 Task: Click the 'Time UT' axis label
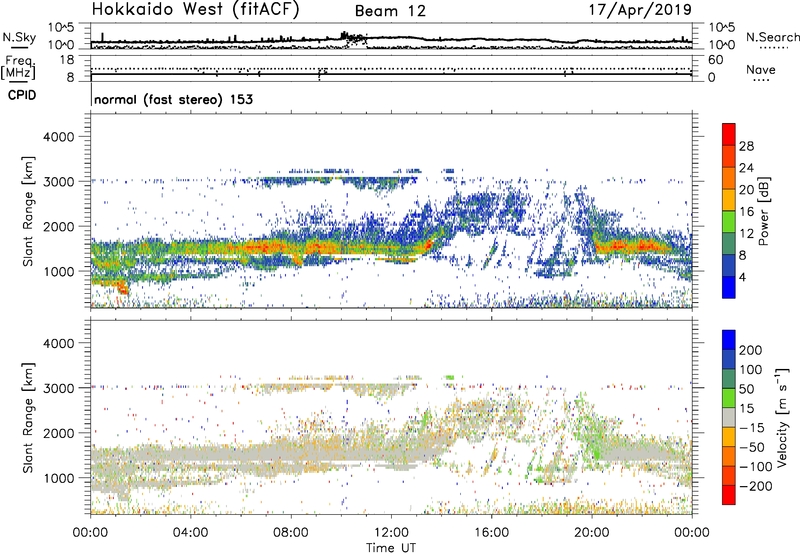pyautogui.click(x=391, y=548)
